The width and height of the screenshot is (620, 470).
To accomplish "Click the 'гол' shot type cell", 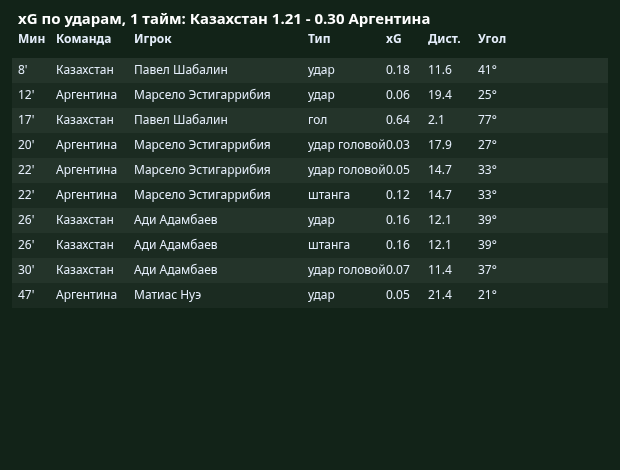I will coord(318,120).
